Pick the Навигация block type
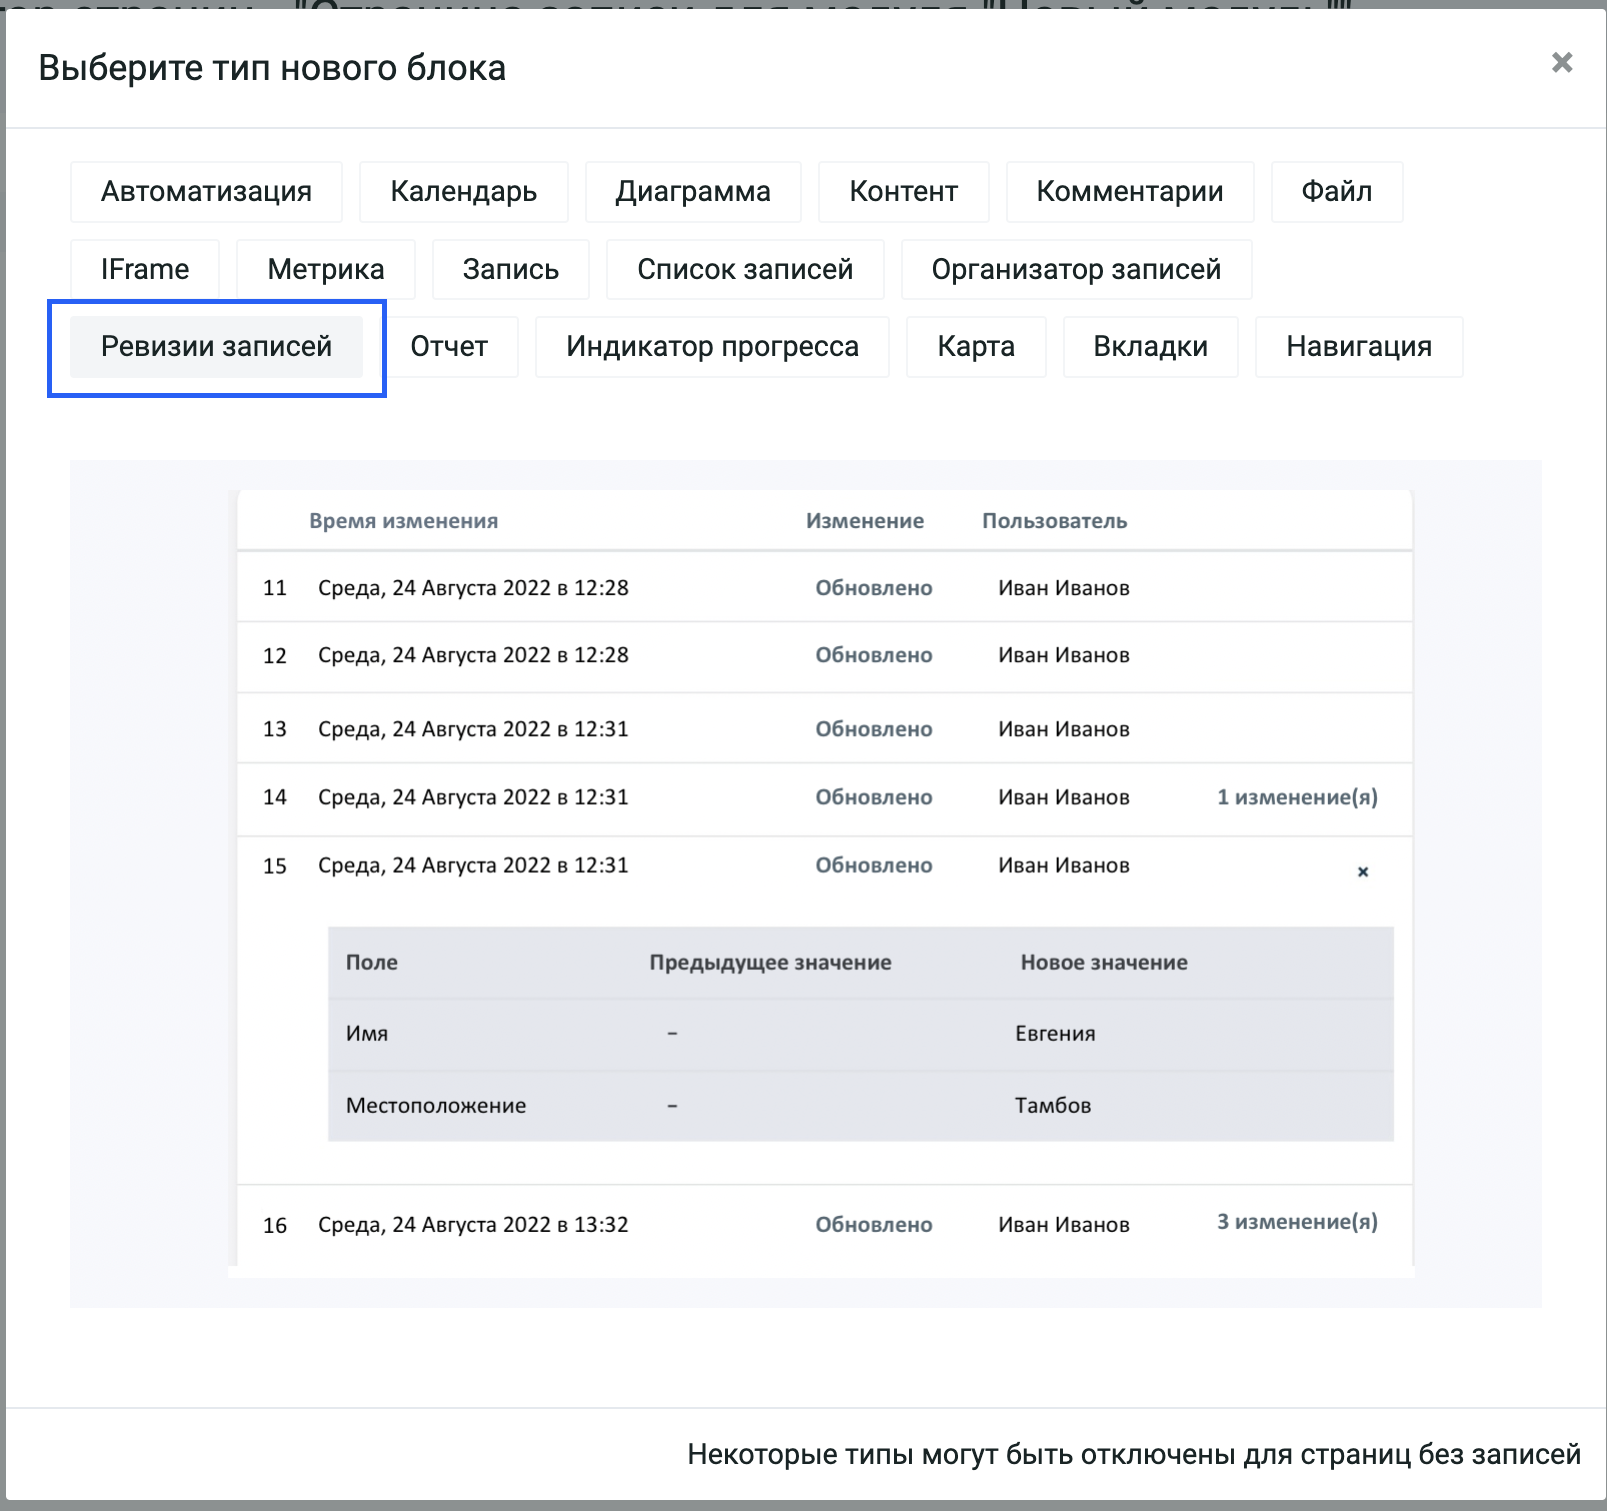 pos(1359,347)
